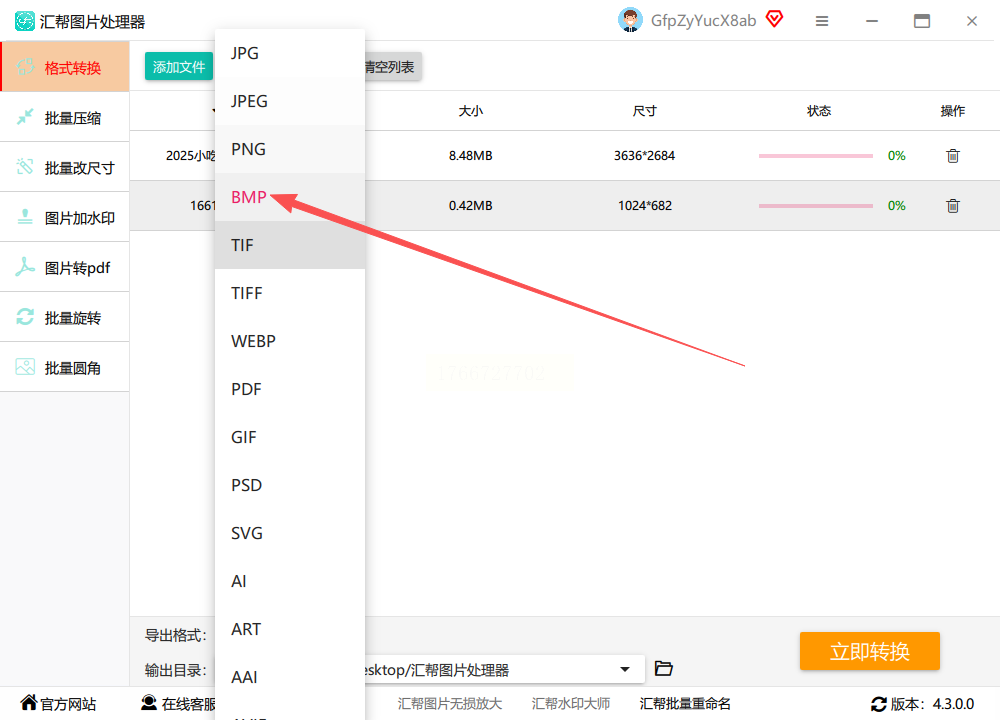Click the 尺寸 column header
This screenshot has height=720, width=1000.
pyautogui.click(x=644, y=111)
